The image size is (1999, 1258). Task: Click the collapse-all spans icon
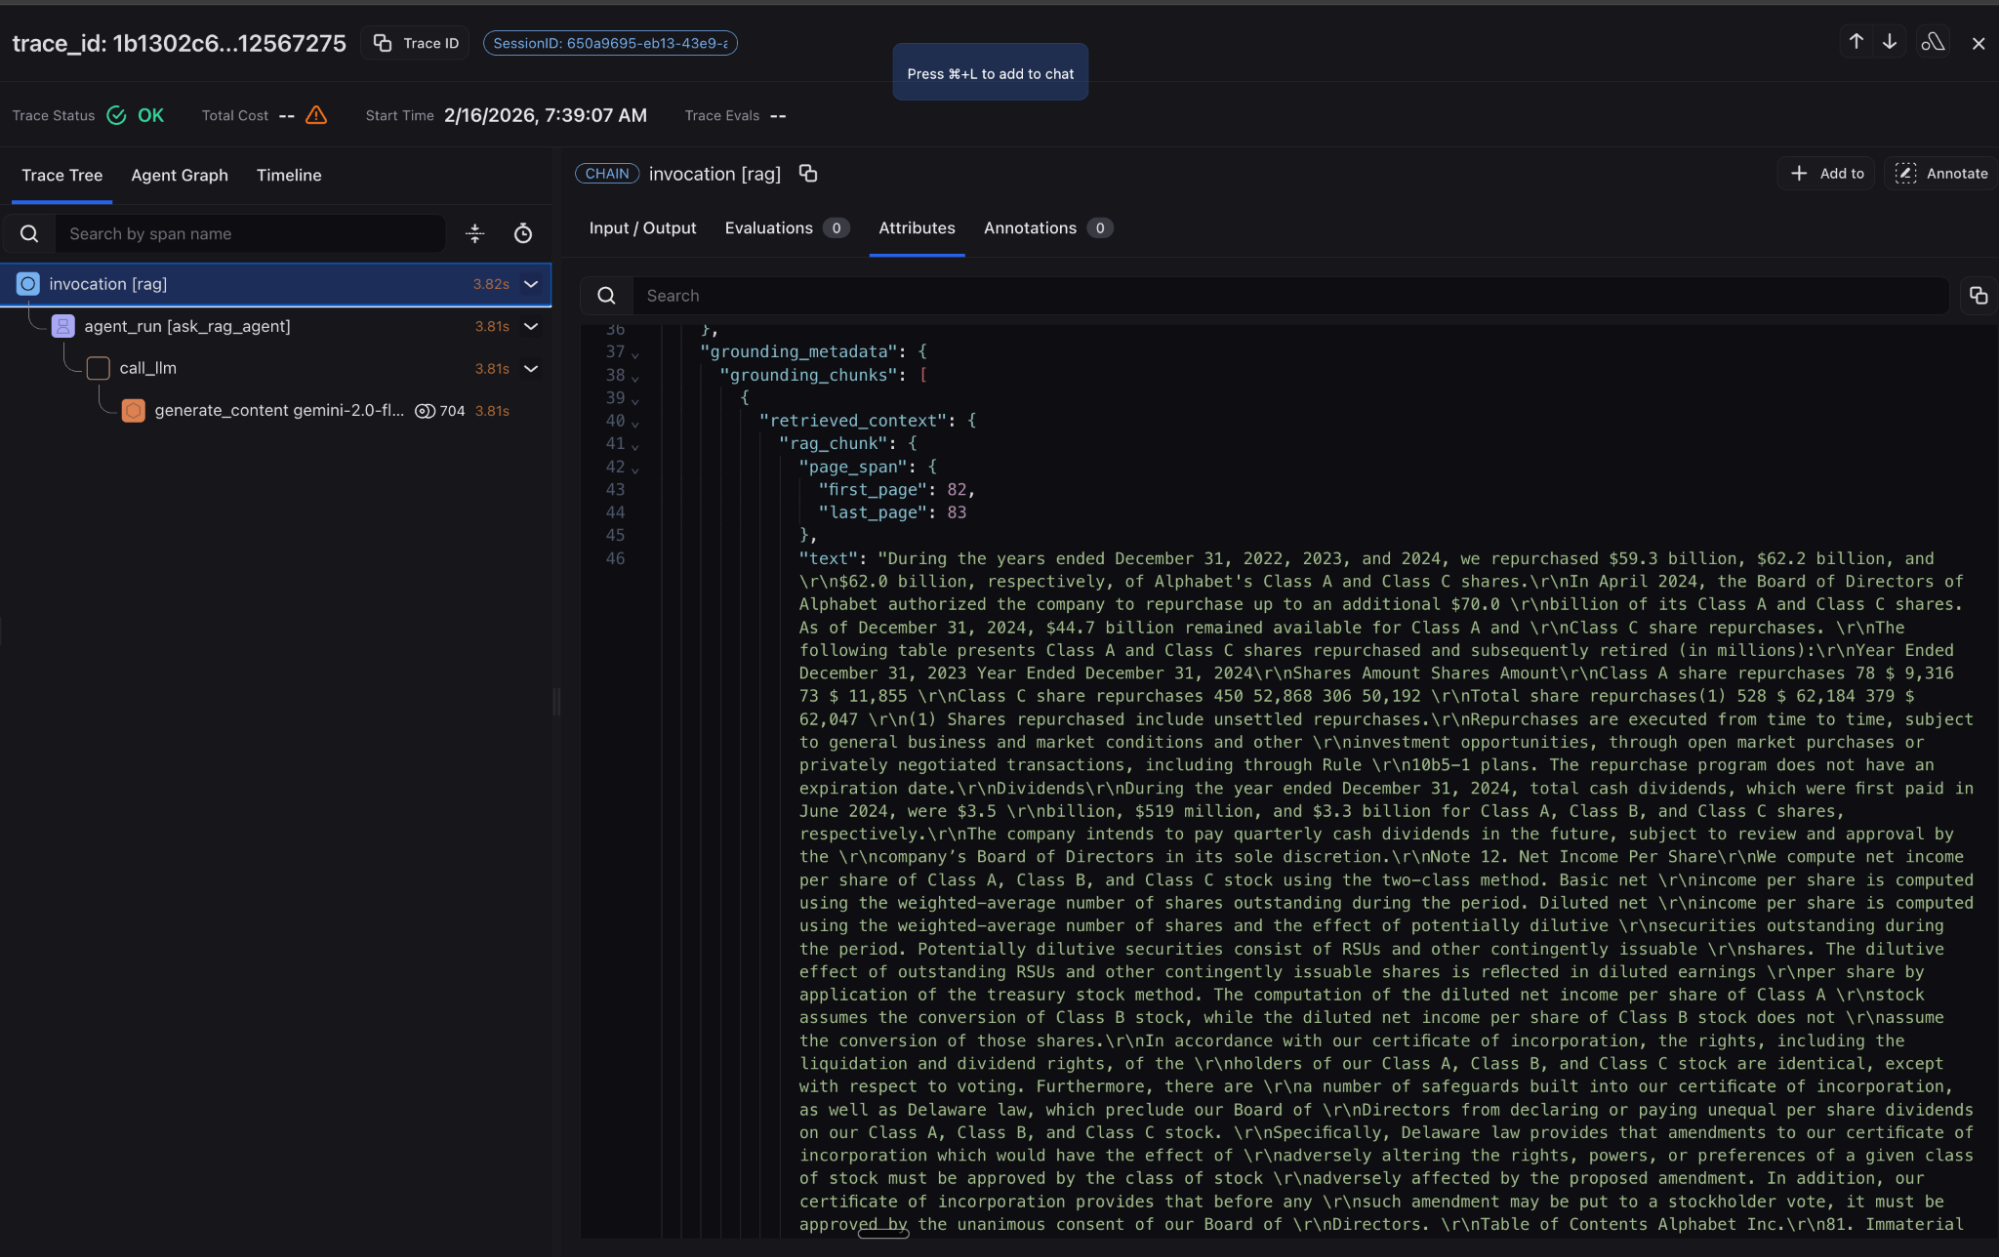tap(475, 233)
